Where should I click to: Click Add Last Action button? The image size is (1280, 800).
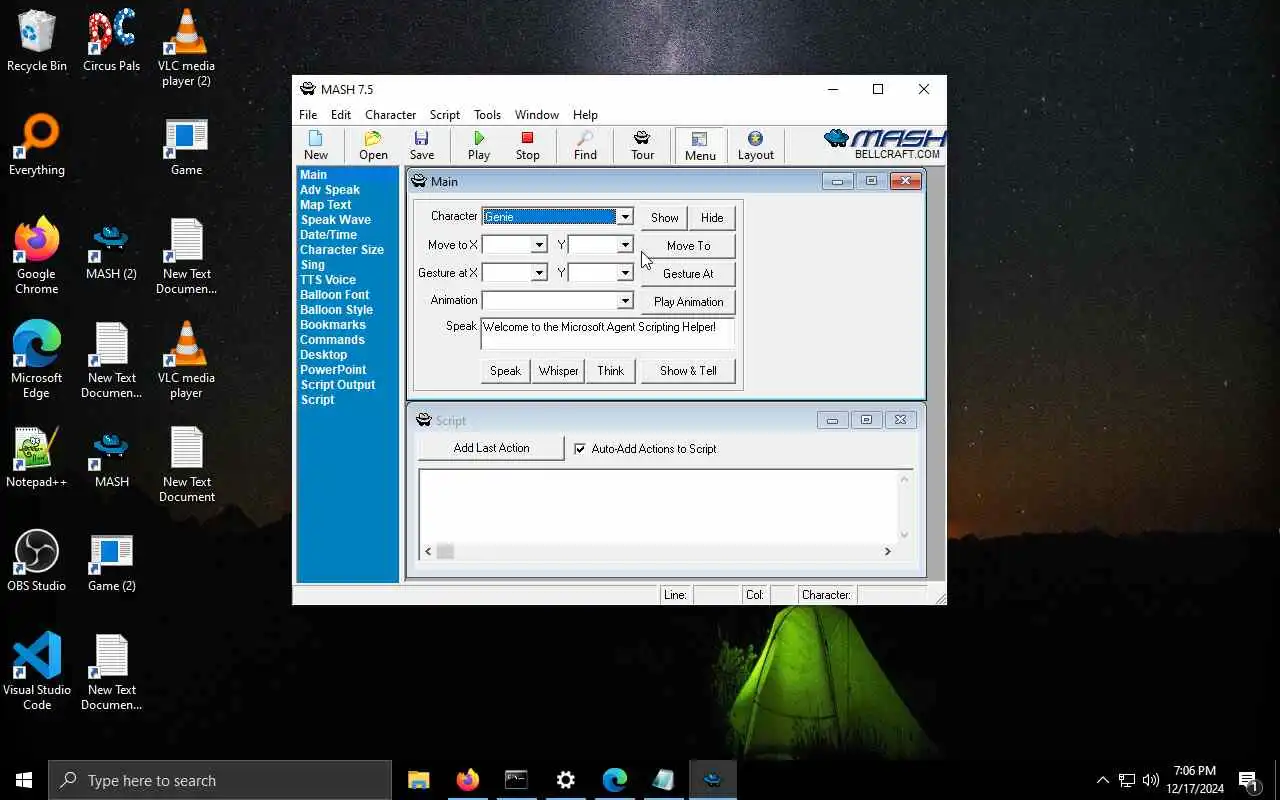click(491, 448)
